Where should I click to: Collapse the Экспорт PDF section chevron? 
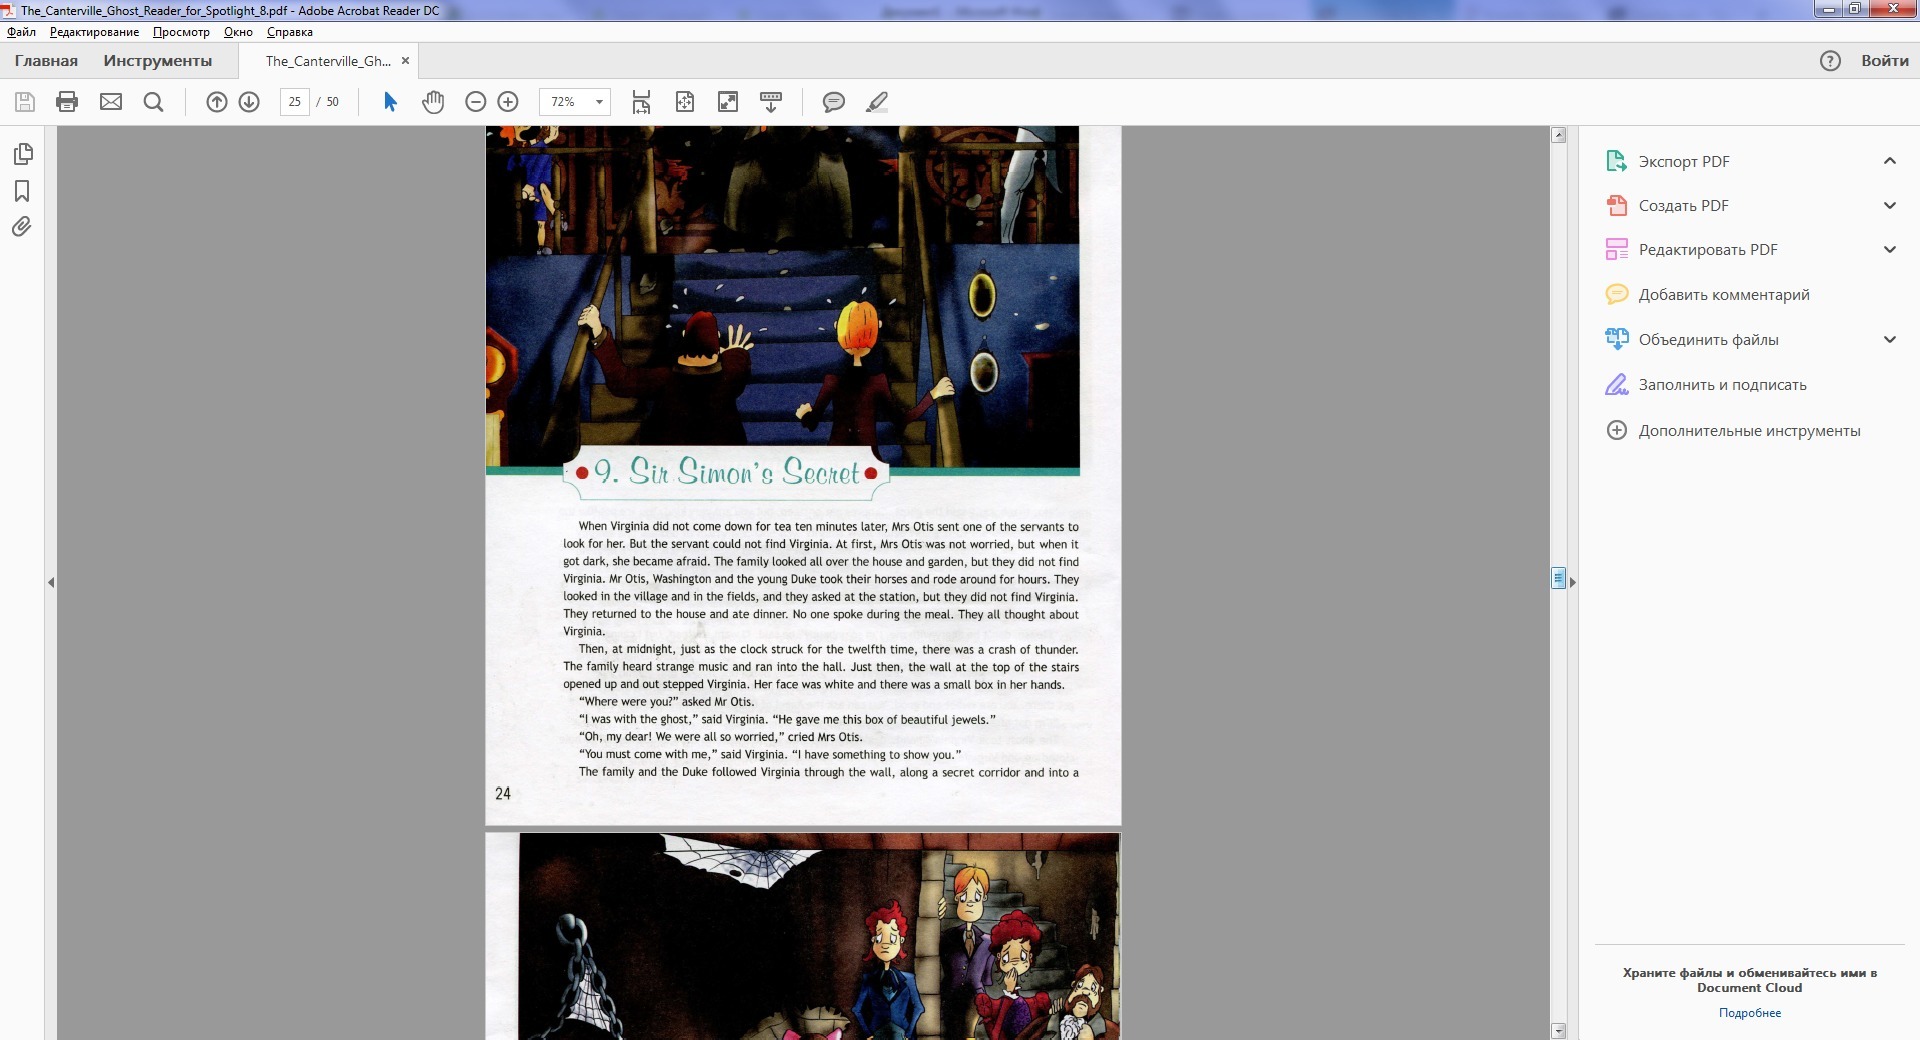click(1889, 161)
